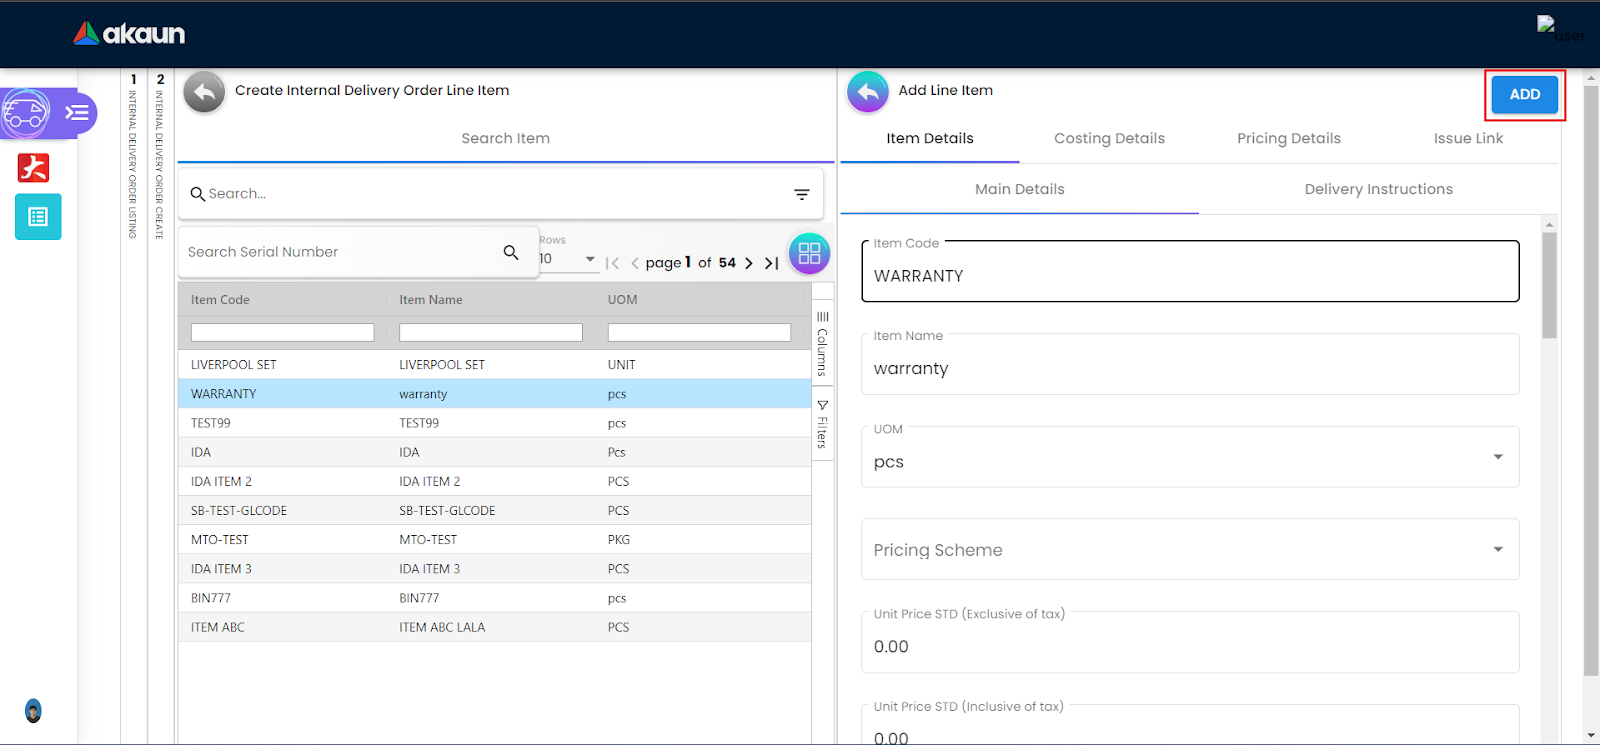Click the blue ADD button
The width and height of the screenshot is (1600, 745).
point(1524,94)
